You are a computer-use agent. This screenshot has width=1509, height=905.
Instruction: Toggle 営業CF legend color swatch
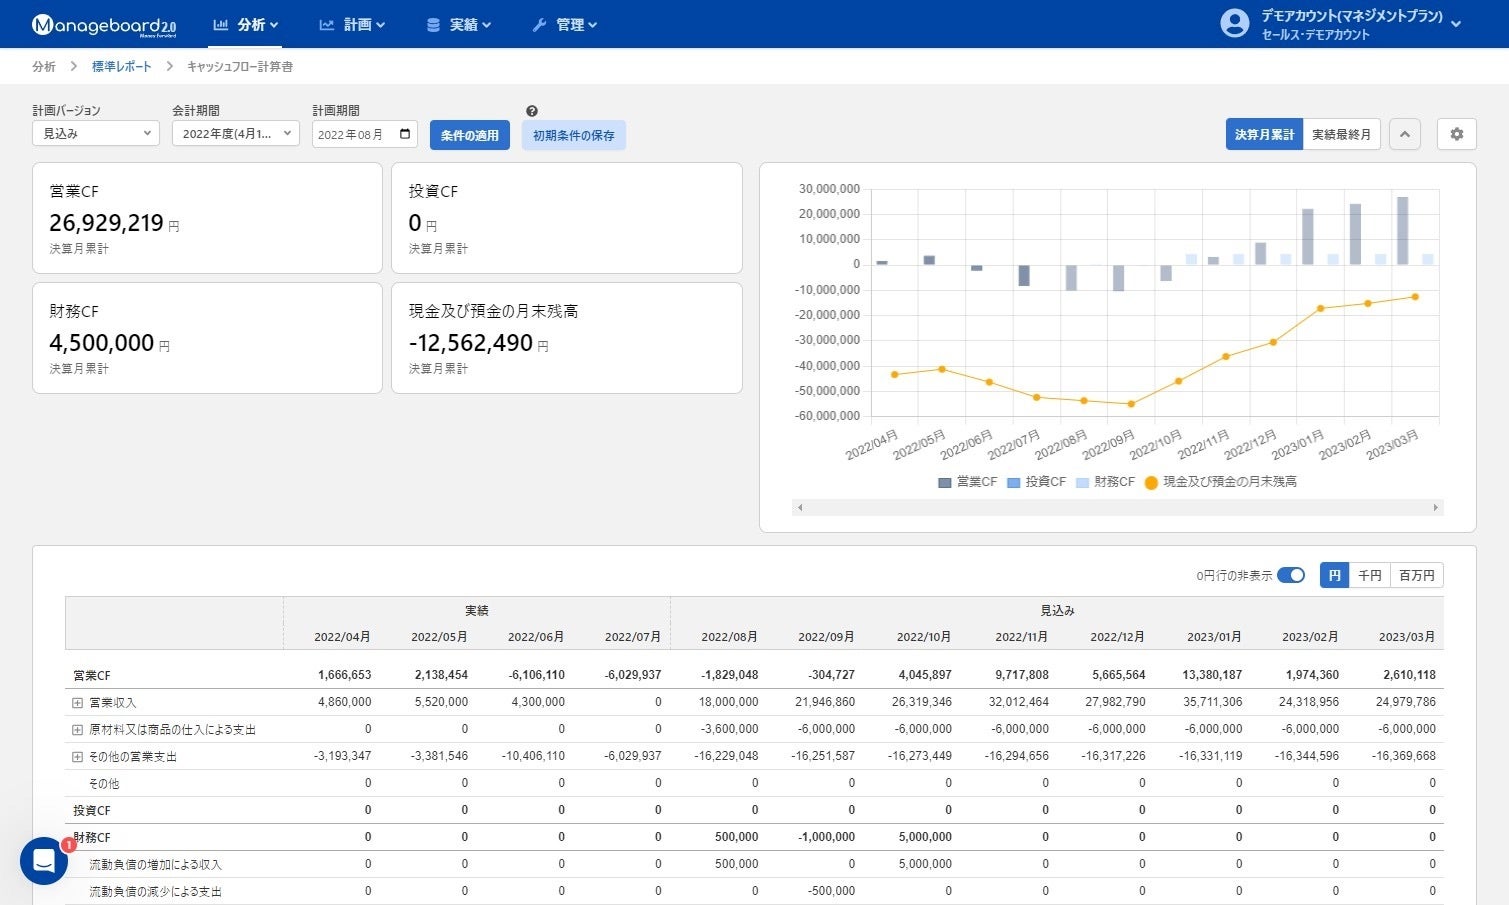pos(945,482)
